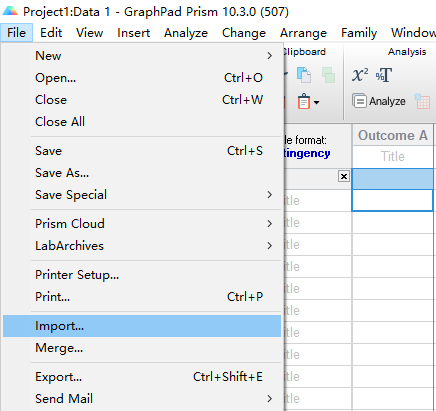This screenshot has height=411, width=436.
Task: Open the Arrange menu
Action: click(303, 33)
